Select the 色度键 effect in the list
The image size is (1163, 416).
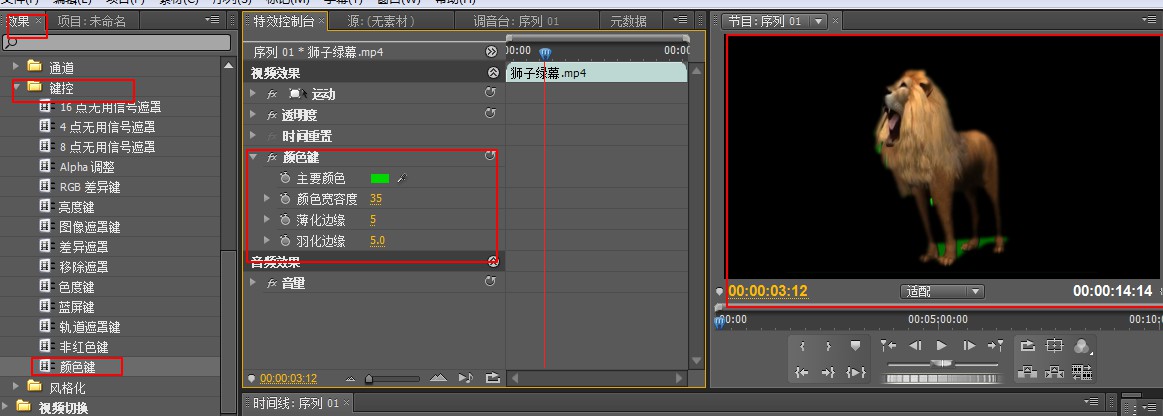(x=77, y=287)
